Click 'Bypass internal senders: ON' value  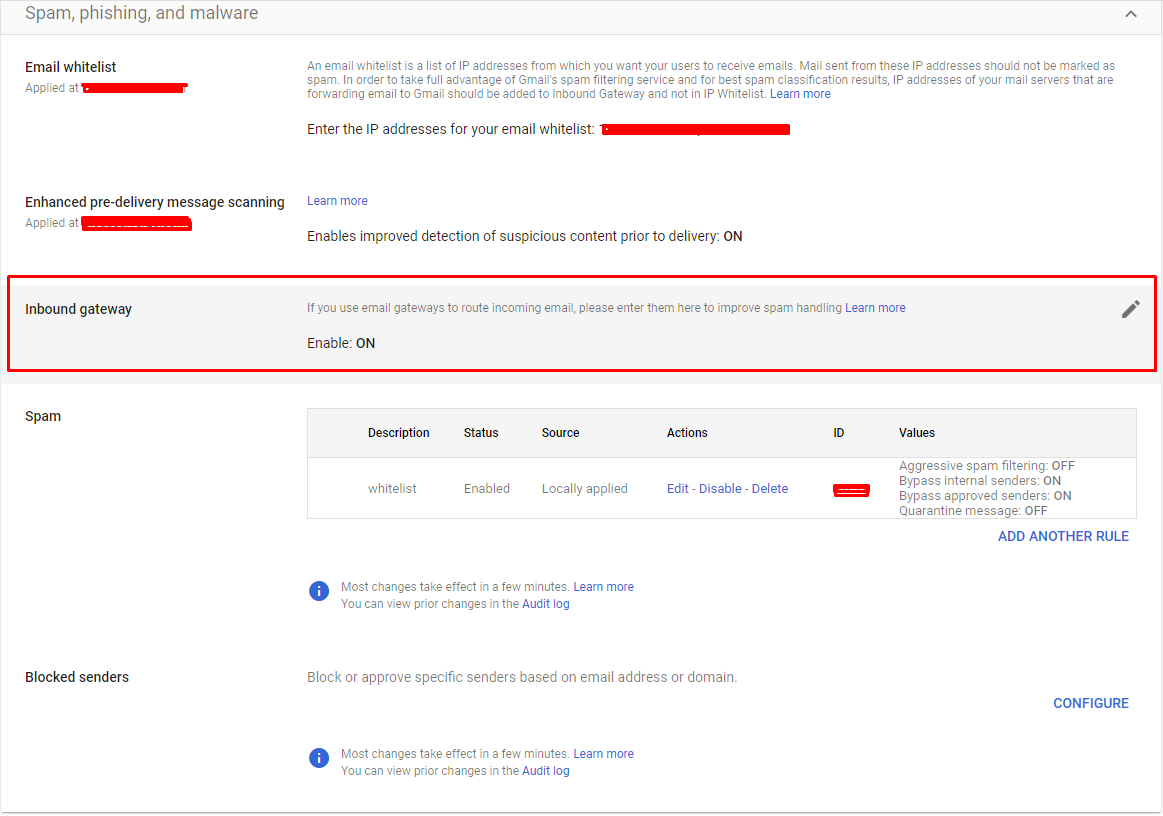pyautogui.click(x=980, y=481)
